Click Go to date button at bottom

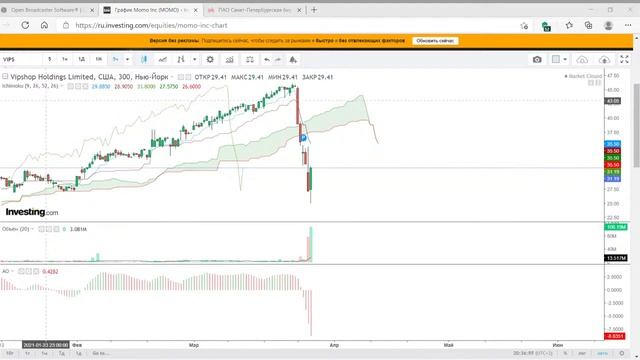[x=100, y=353]
